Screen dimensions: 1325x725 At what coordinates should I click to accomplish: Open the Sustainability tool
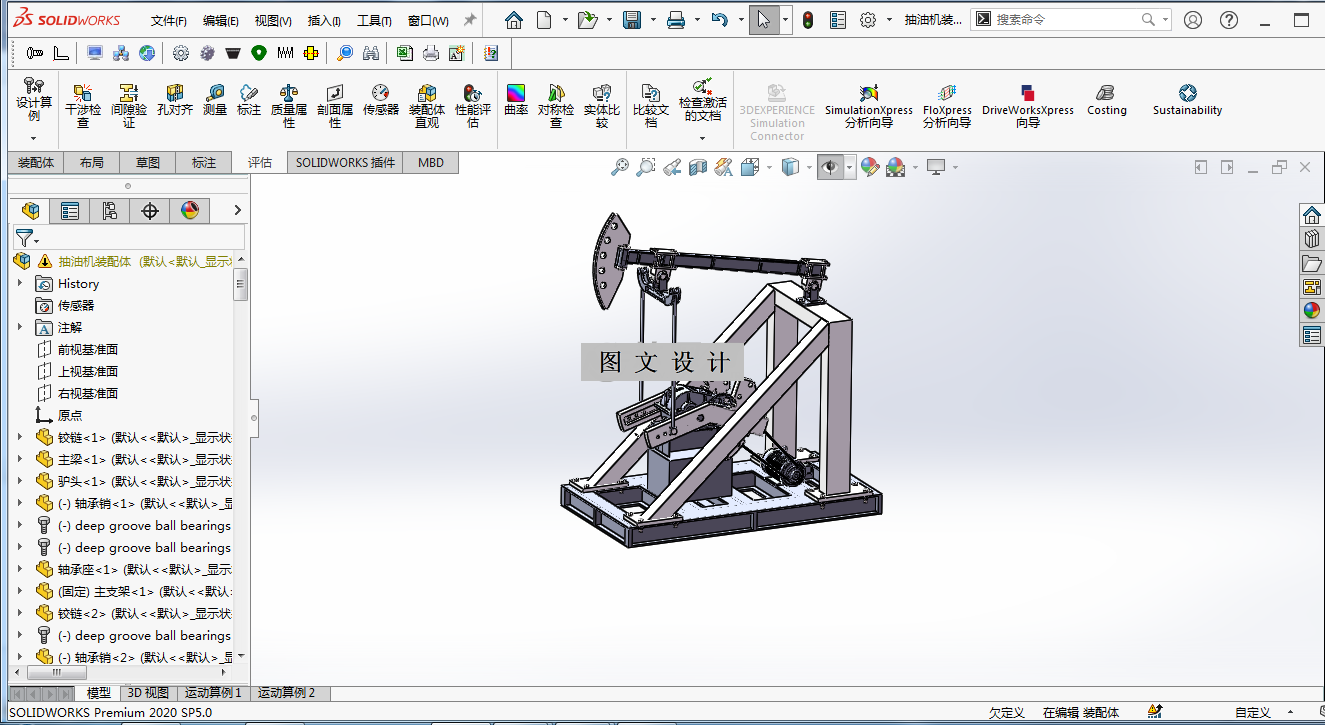pos(1188,100)
